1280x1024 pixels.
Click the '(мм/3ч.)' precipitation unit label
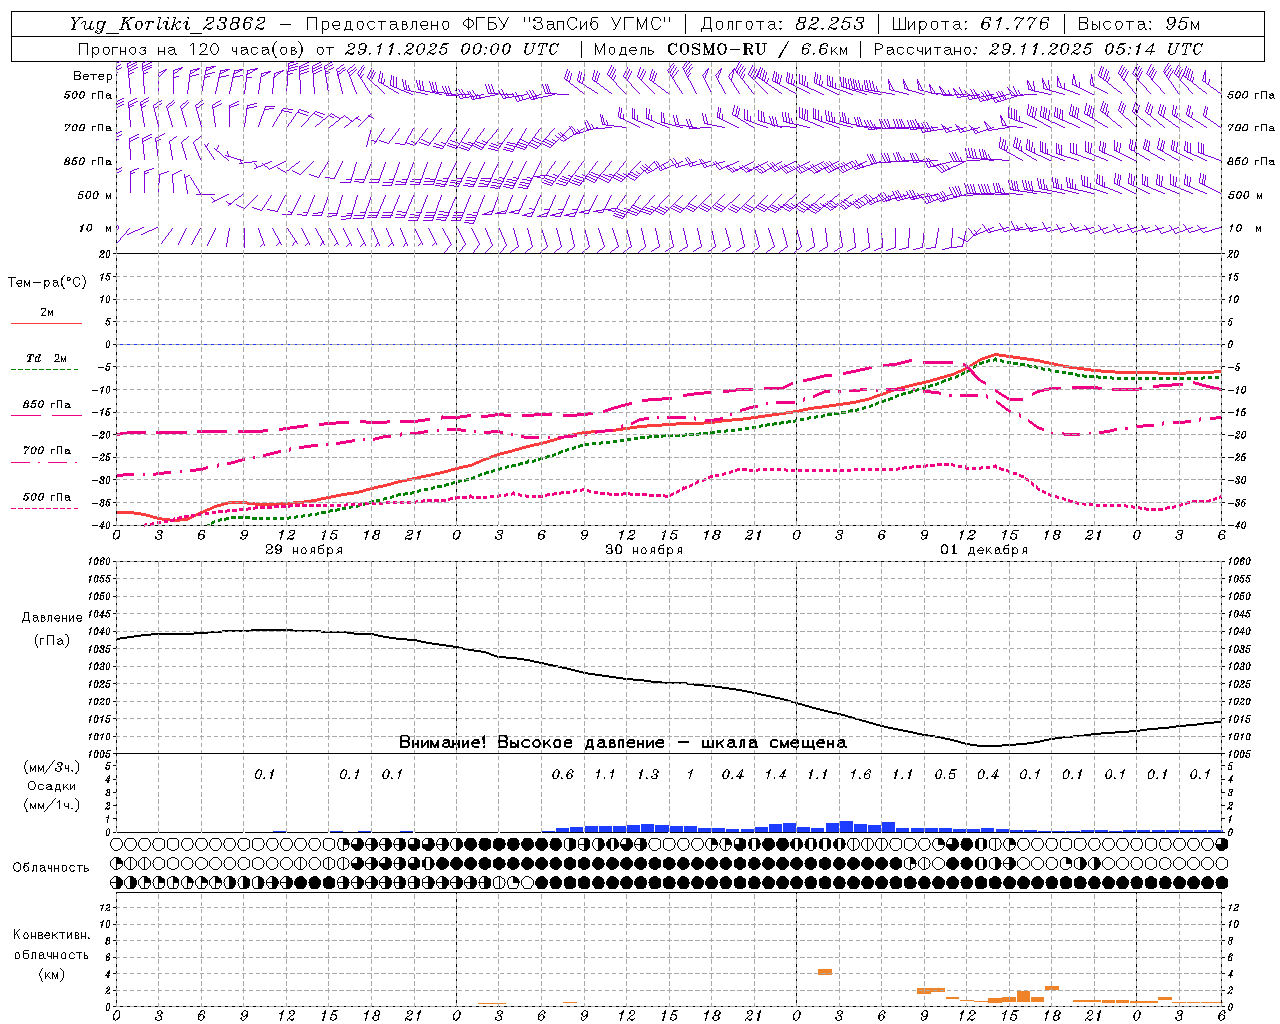point(52,767)
